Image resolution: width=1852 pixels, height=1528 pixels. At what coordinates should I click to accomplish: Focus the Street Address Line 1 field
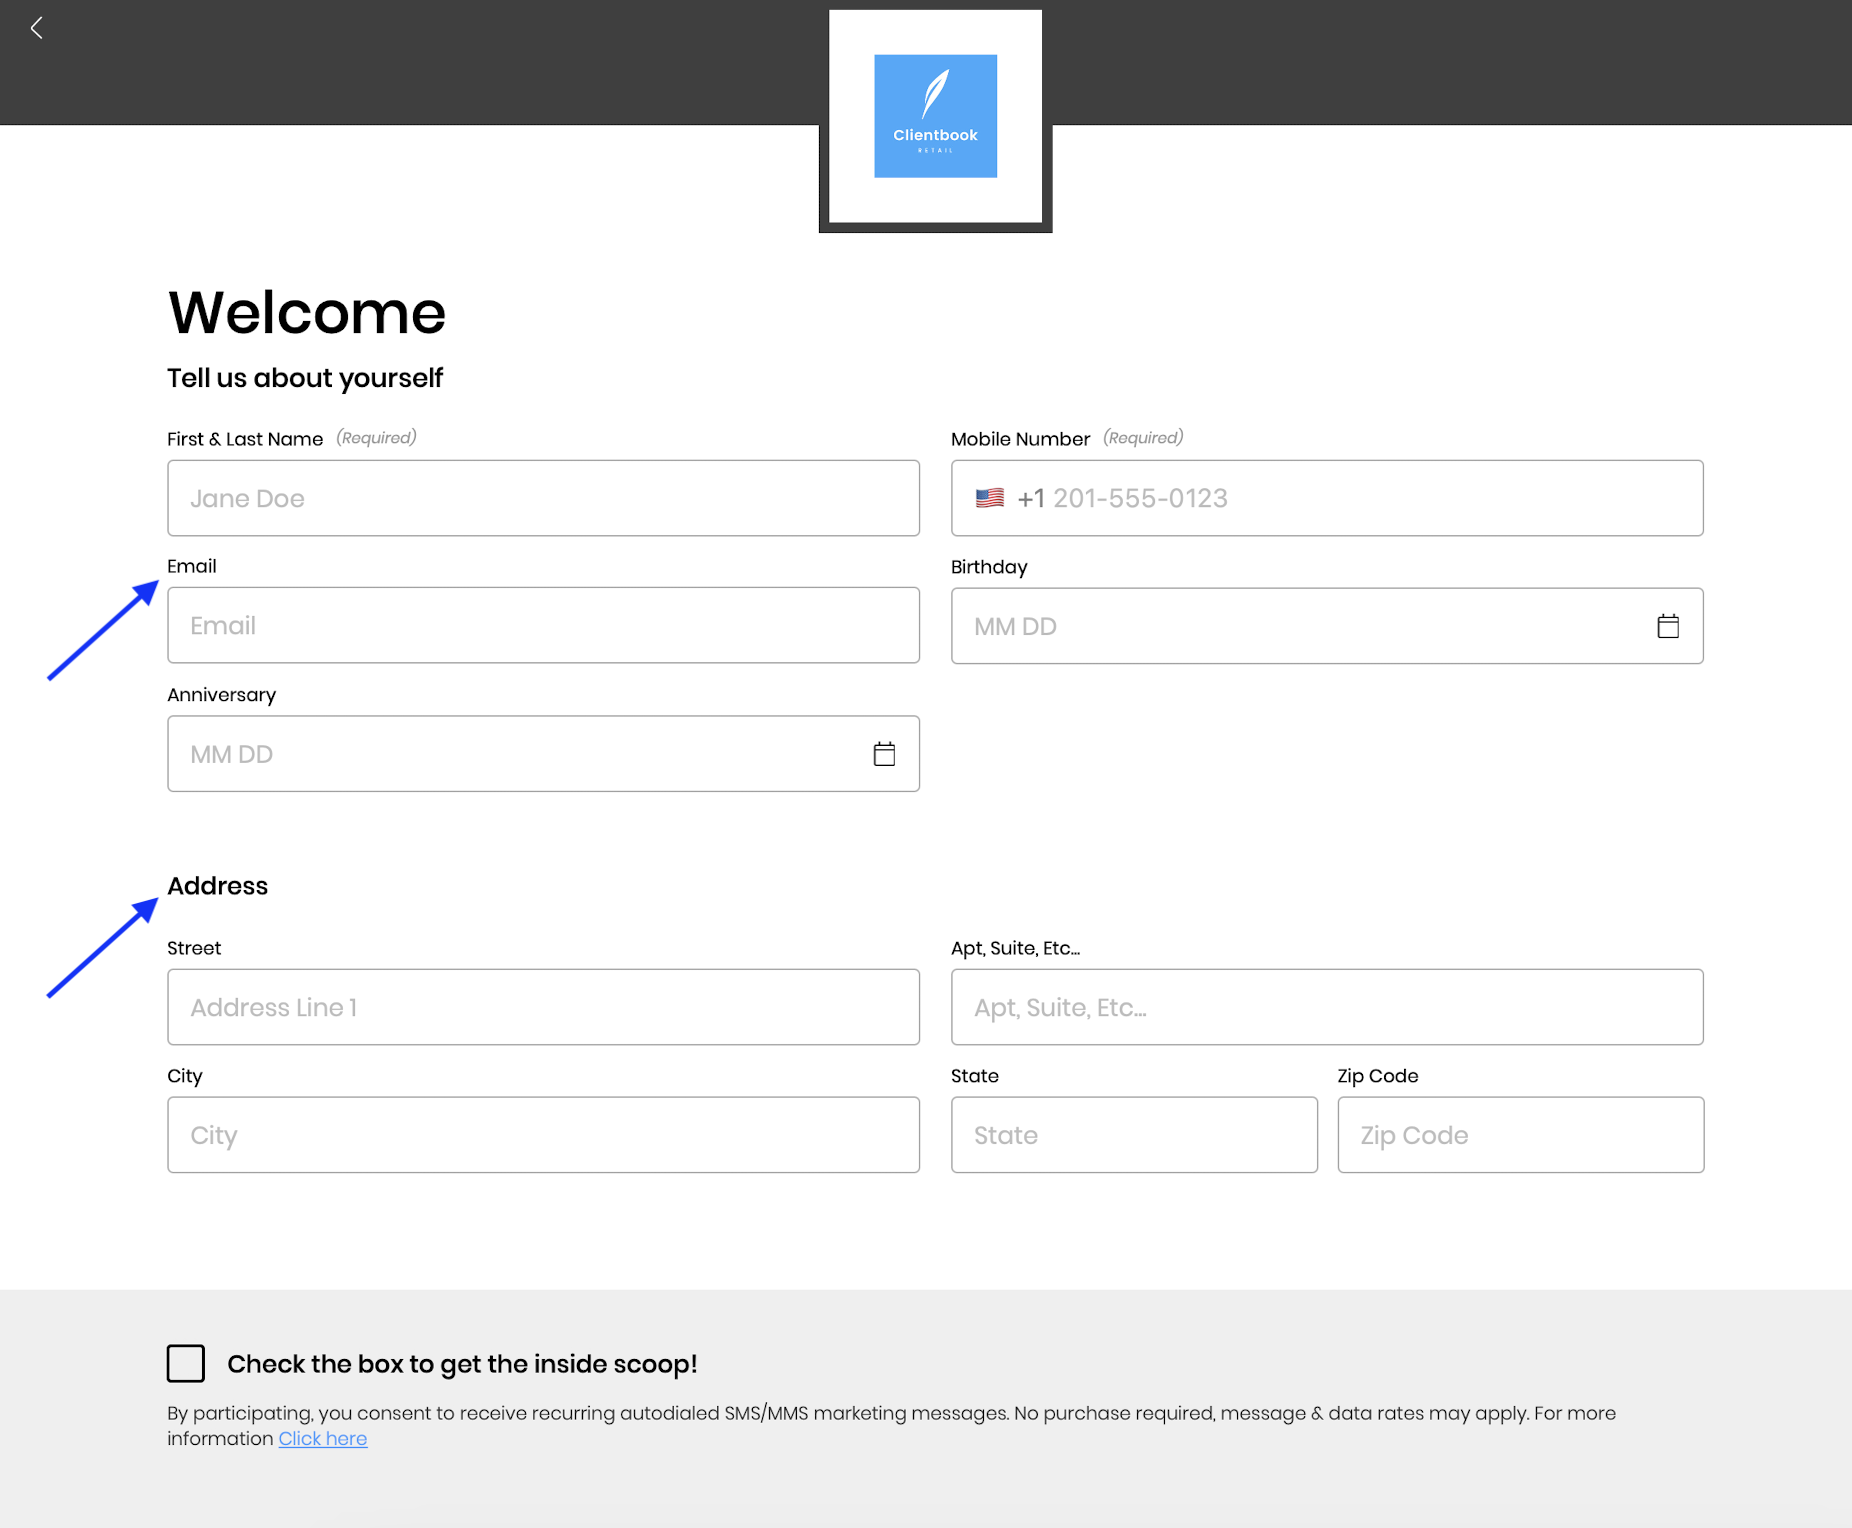tap(543, 1007)
